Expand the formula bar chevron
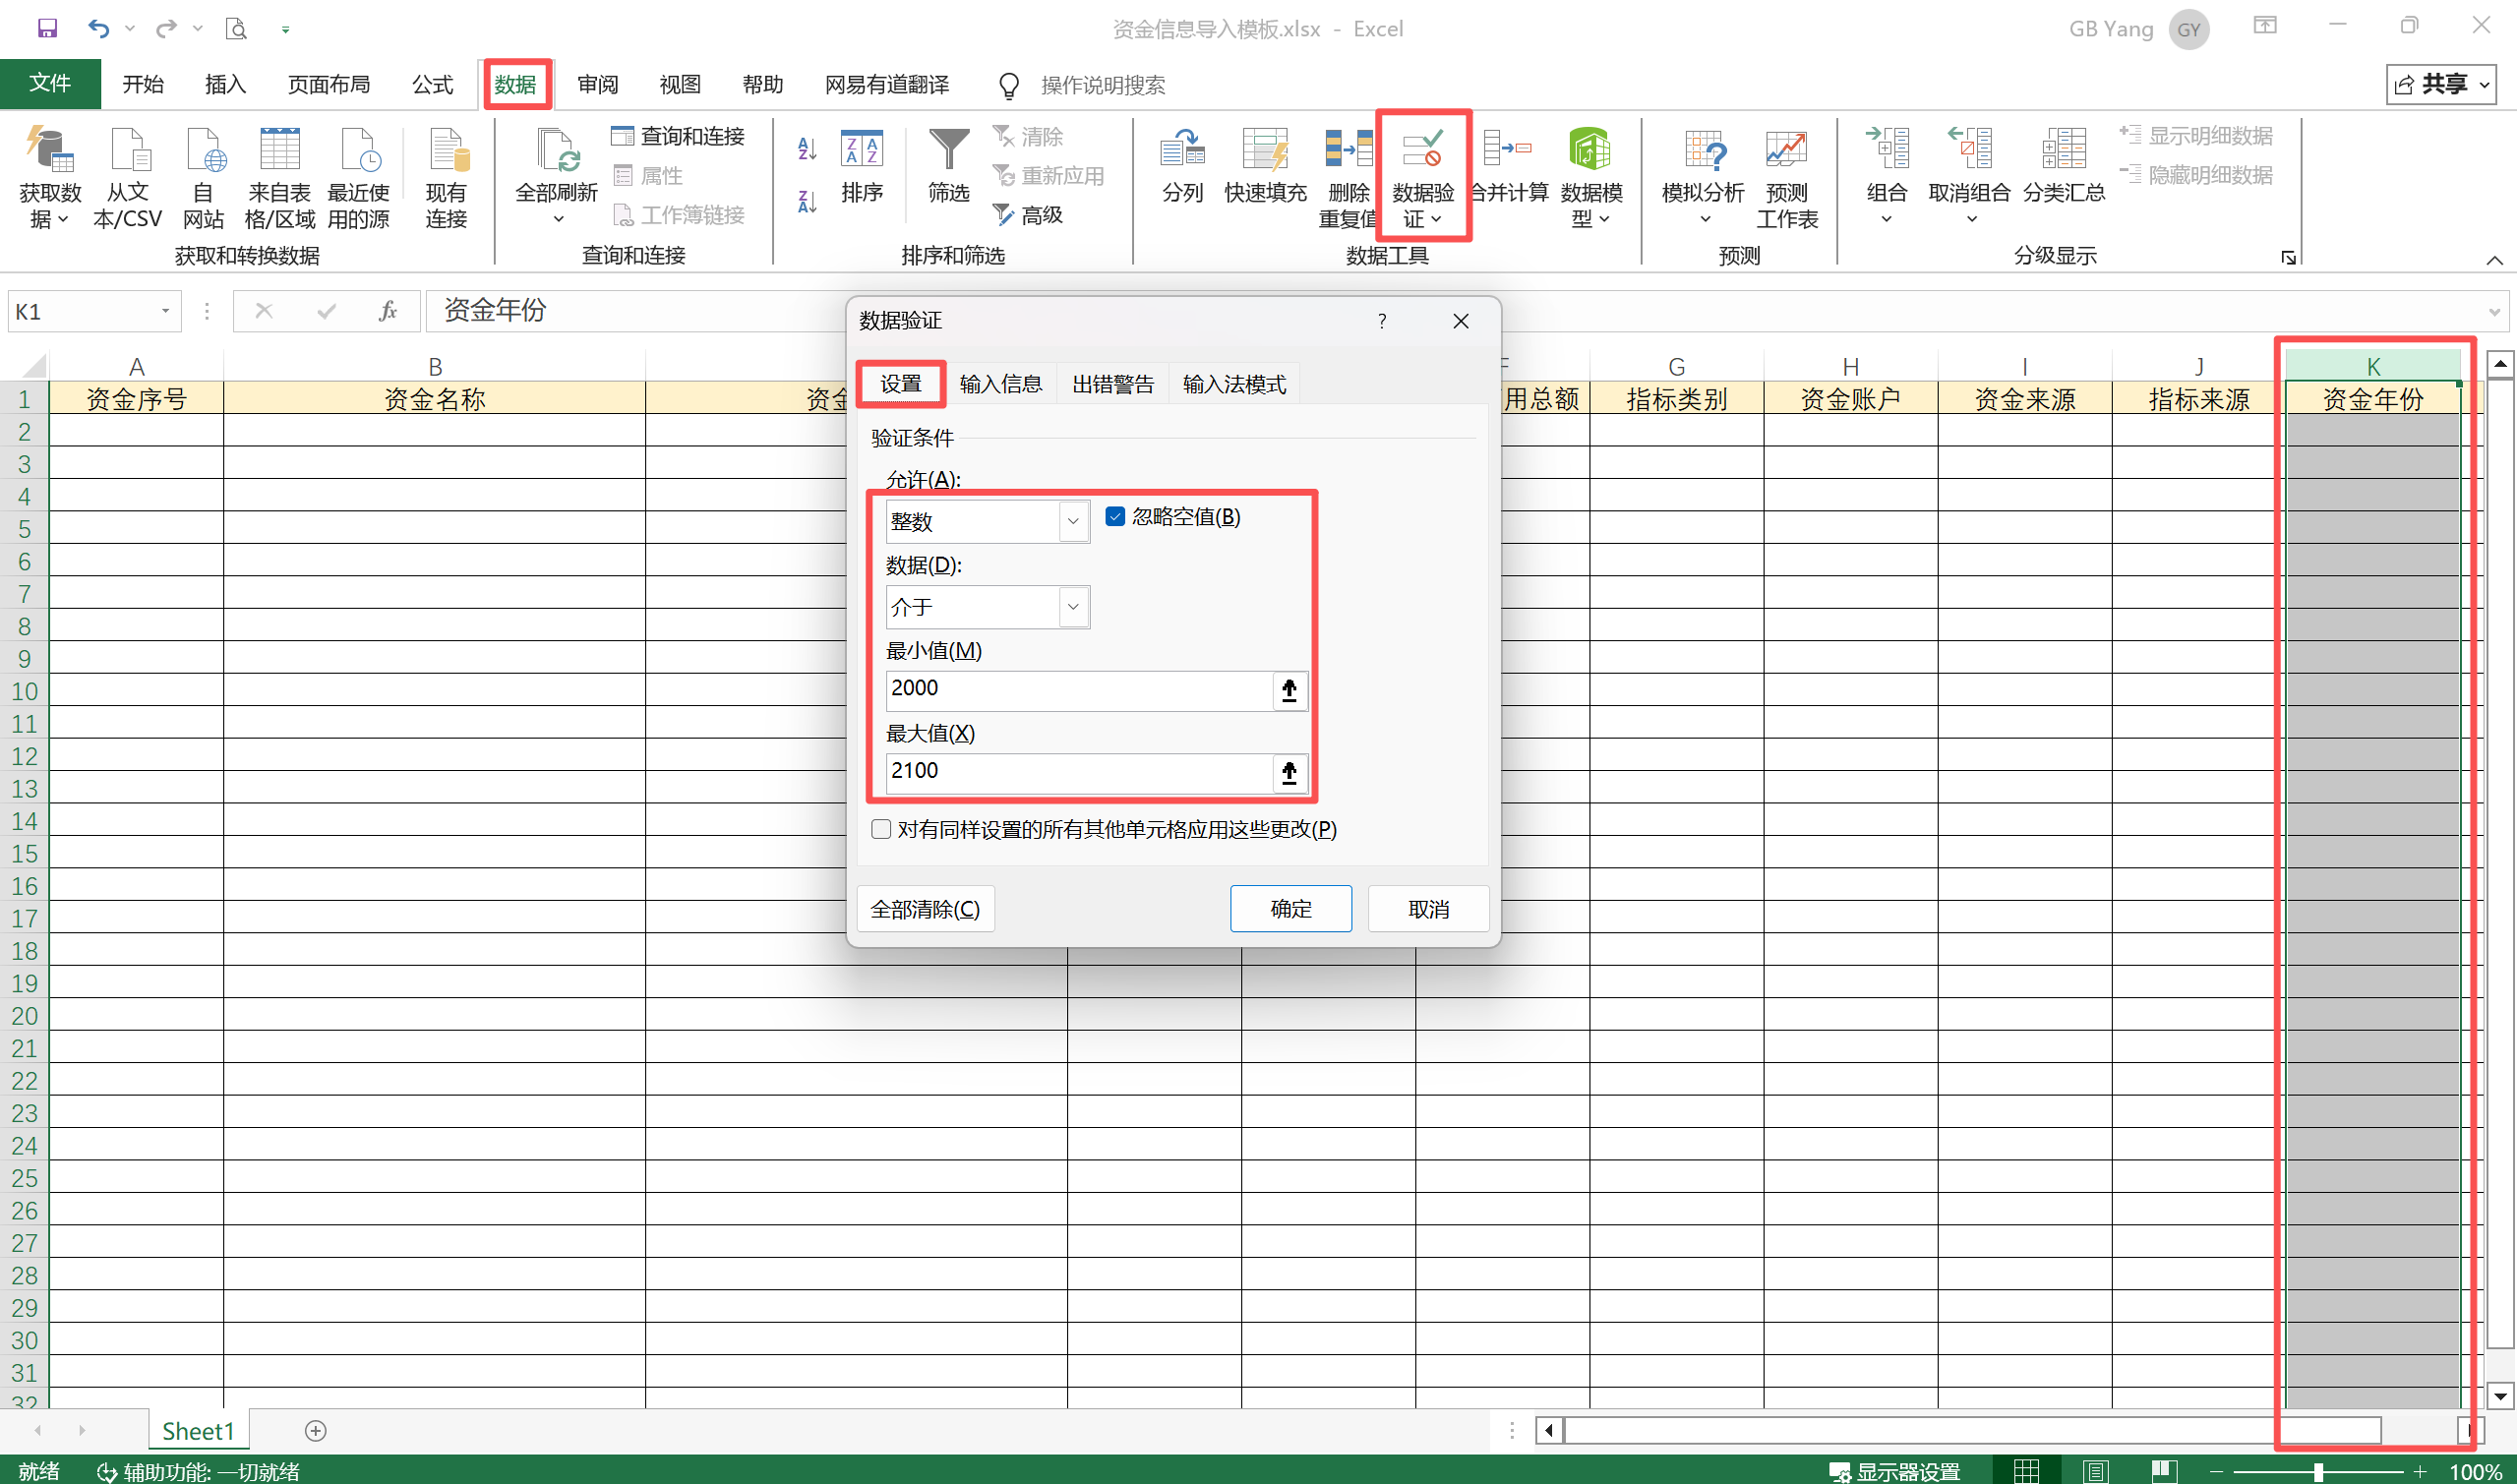 pyautogui.click(x=2494, y=311)
